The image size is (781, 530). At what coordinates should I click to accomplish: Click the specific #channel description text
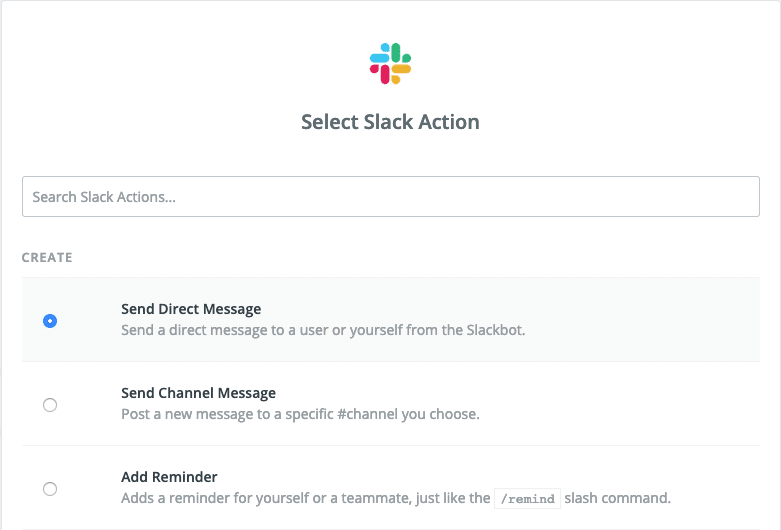(x=300, y=413)
